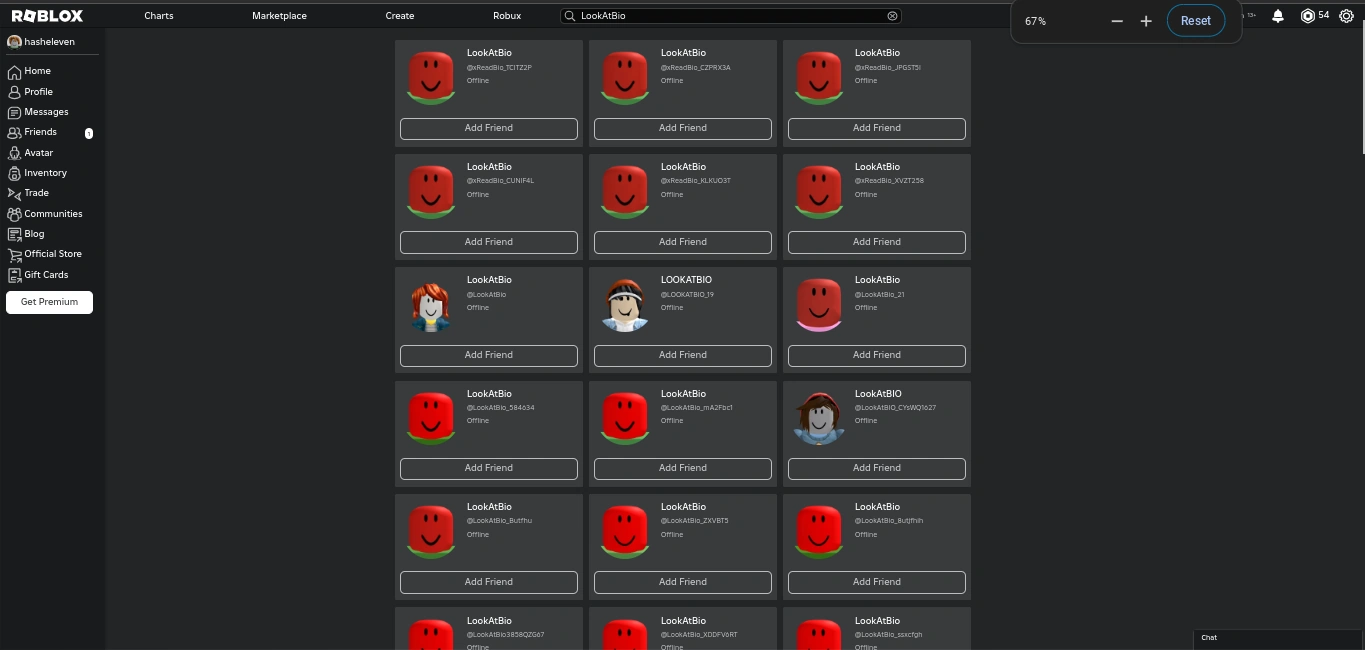This screenshot has height=650, width=1365.
Task: Click the Roblox logo
Action: click(47, 16)
